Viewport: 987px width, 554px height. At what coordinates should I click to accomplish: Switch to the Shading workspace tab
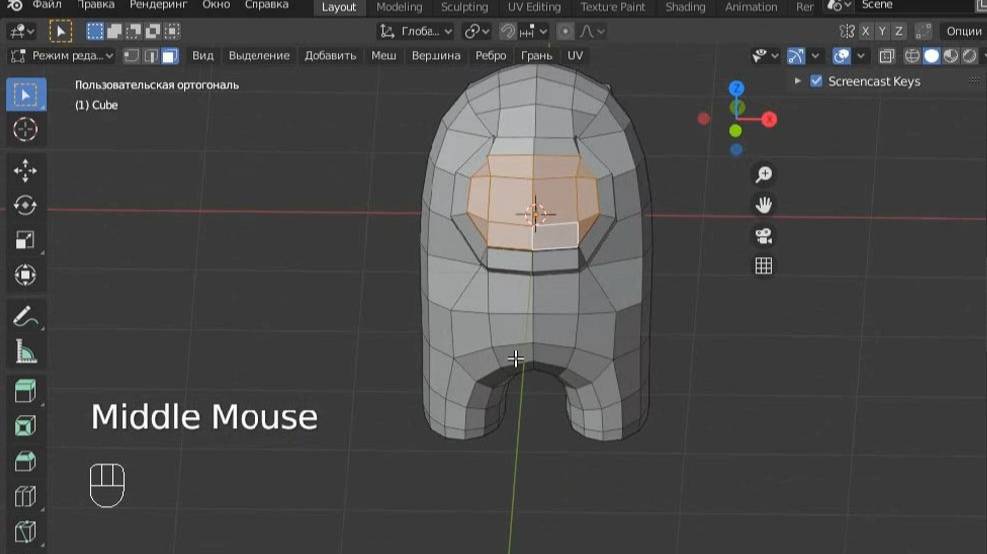(685, 7)
